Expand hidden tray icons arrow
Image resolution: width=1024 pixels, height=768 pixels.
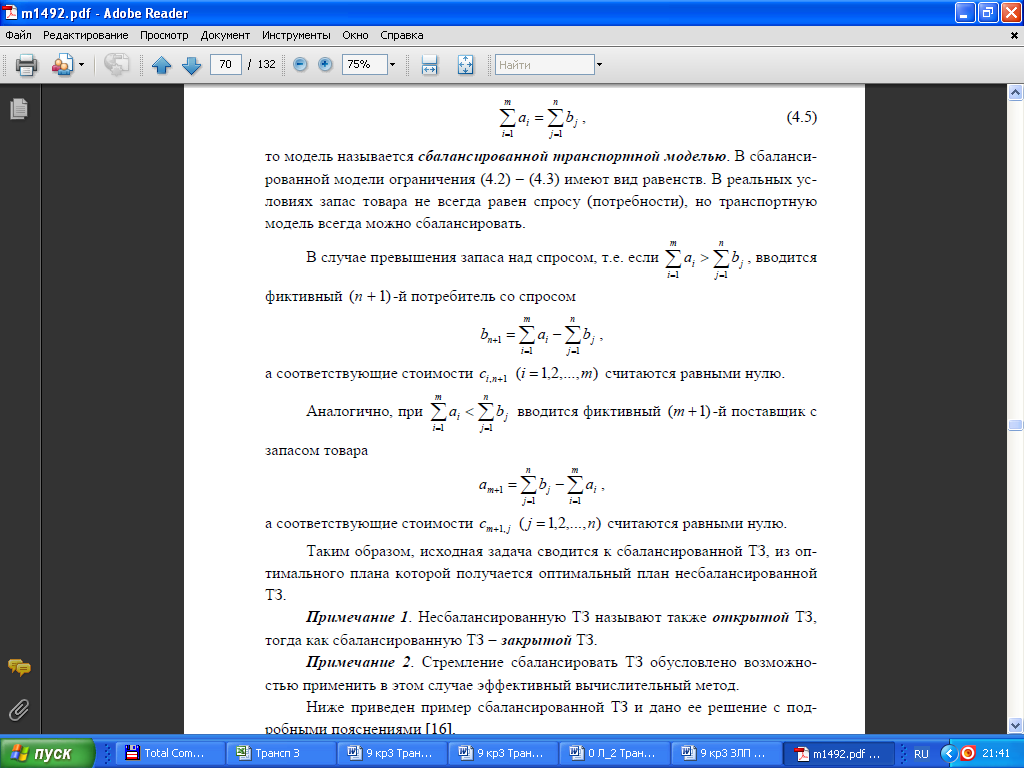[x=949, y=753]
